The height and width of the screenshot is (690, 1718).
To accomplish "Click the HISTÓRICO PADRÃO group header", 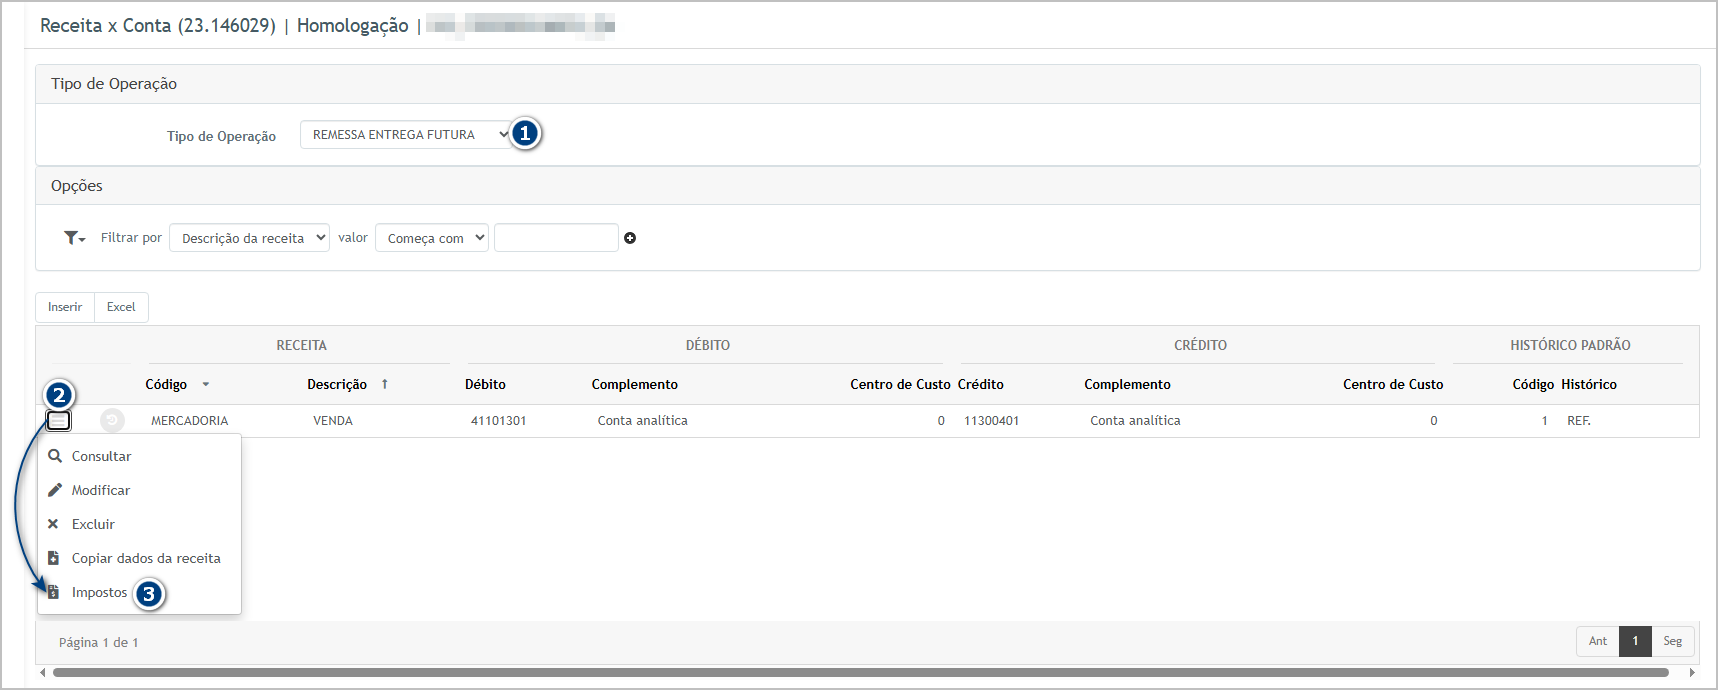I will tap(1570, 345).
